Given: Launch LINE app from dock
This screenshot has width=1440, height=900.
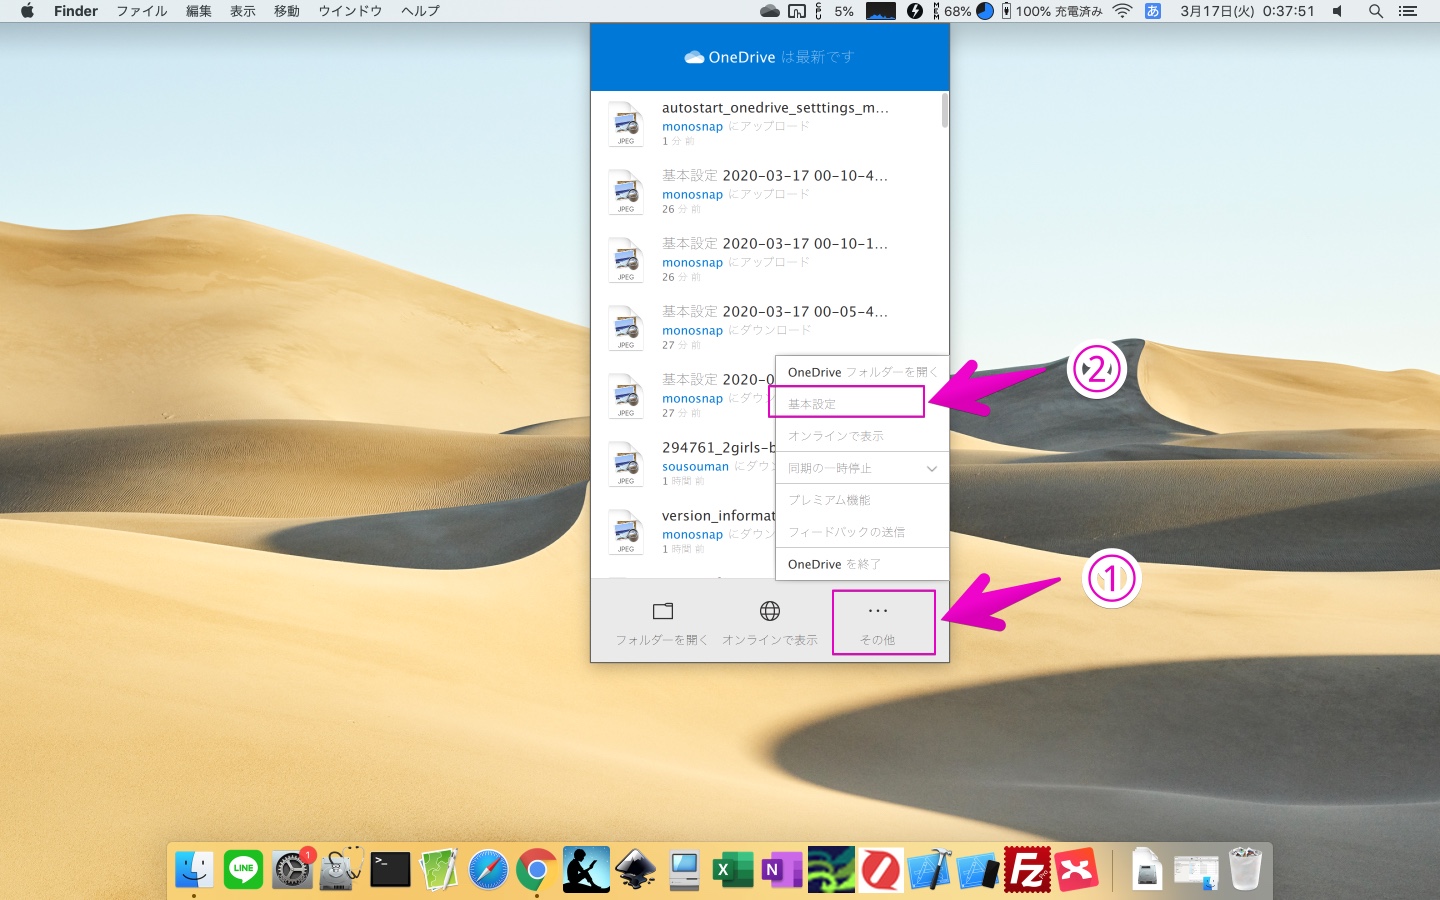Looking at the screenshot, I should coord(243,869).
